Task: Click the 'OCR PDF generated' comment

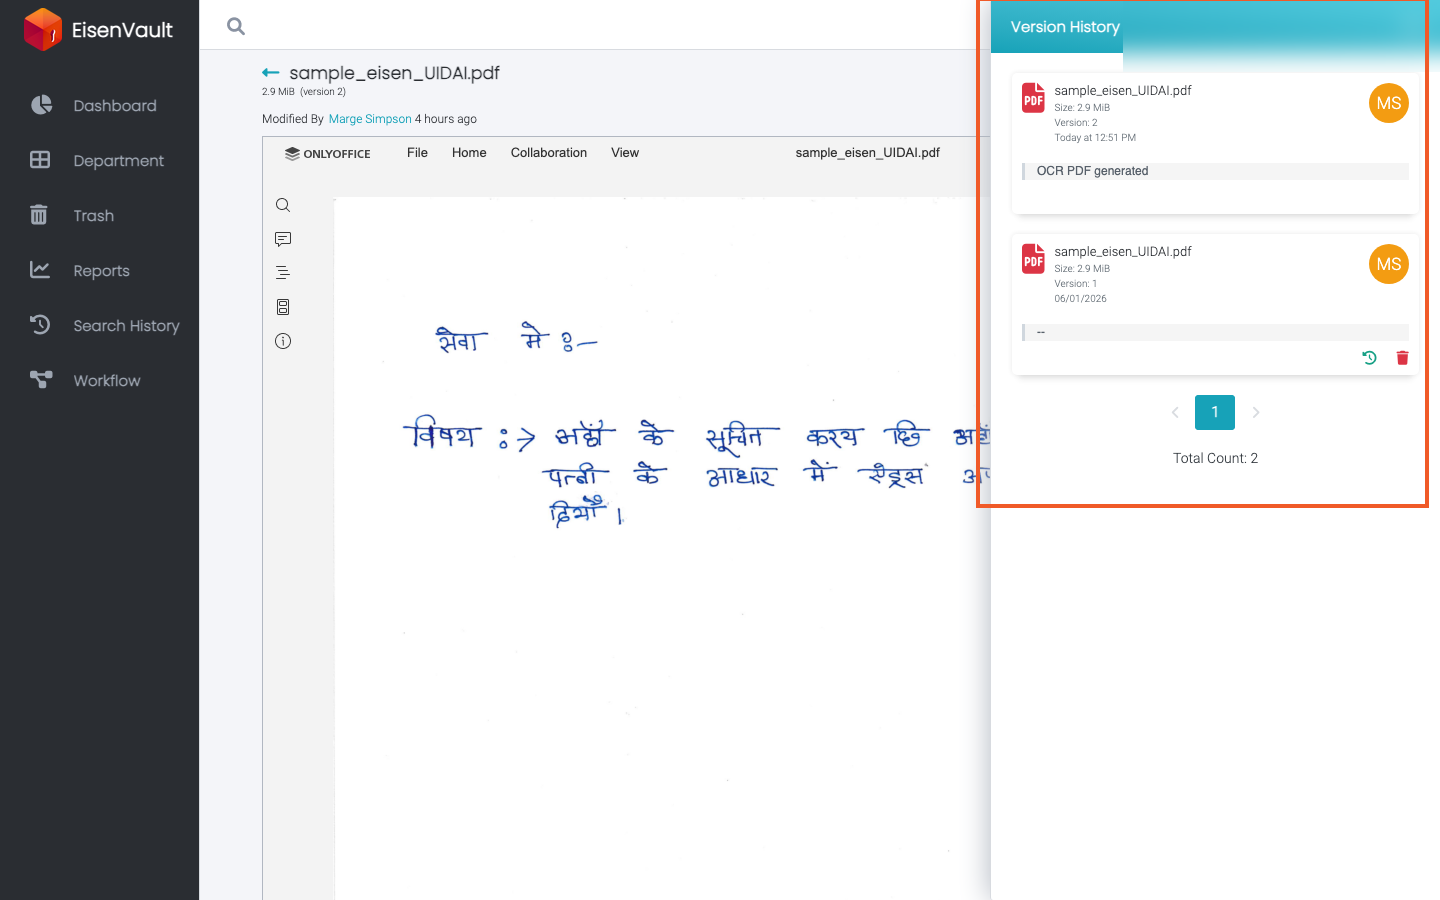Action: (1092, 171)
